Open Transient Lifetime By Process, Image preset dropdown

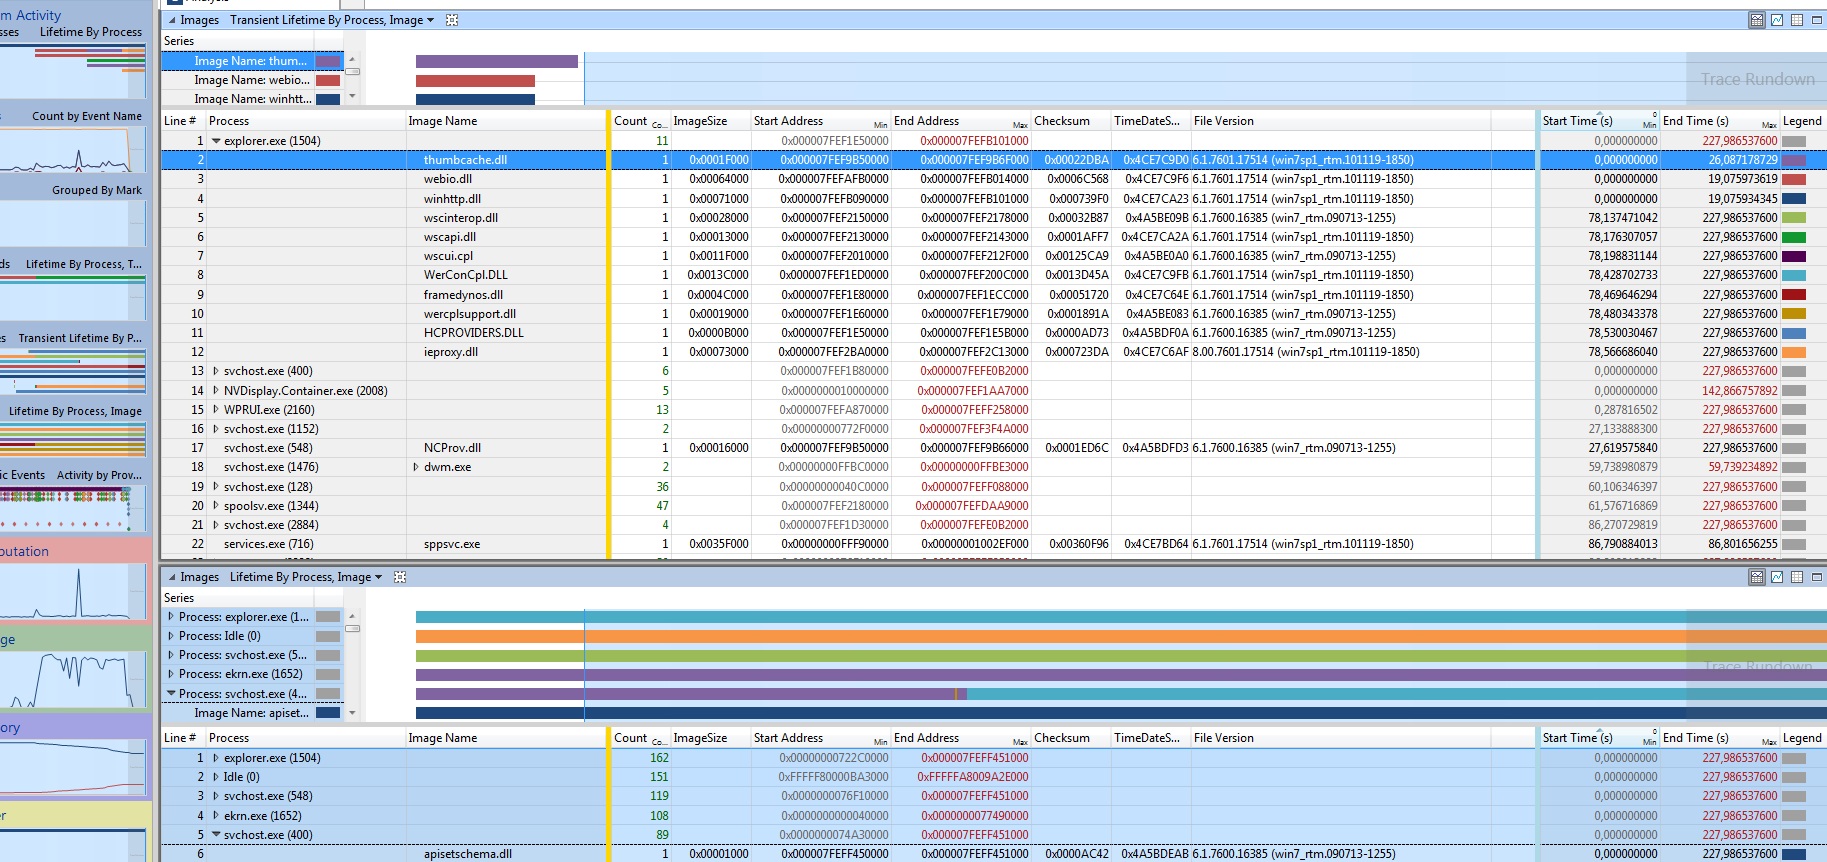pos(431,20)
